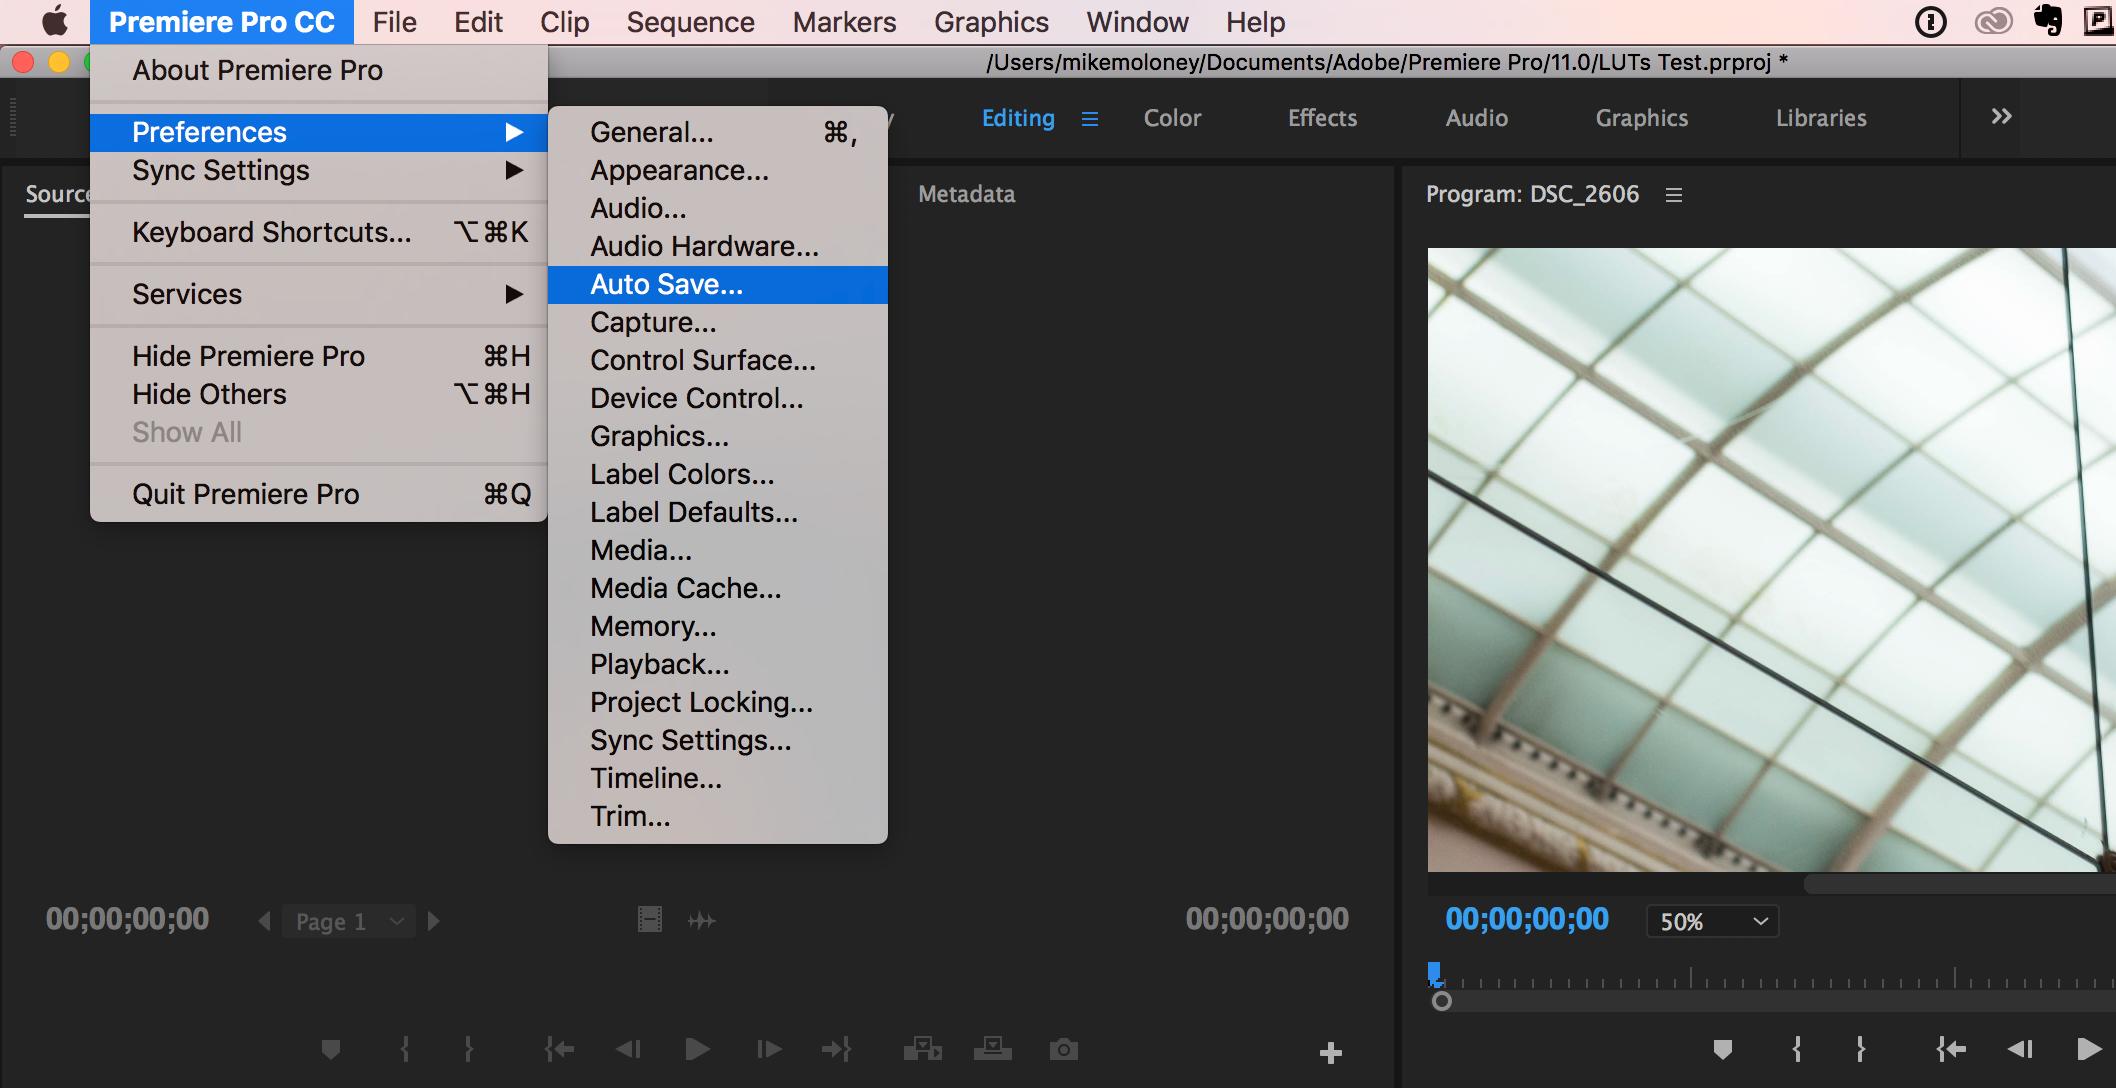Open the Page 1 dropdown in Source monitor
The height and width of the screenshot is (1088, 2116).
pyautogui.click(x=348, y=921)
